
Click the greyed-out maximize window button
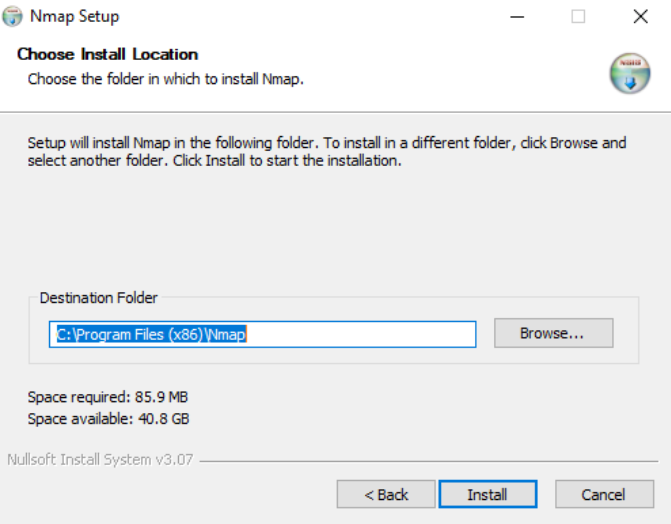pyautogui.click(x=578, y=17)
